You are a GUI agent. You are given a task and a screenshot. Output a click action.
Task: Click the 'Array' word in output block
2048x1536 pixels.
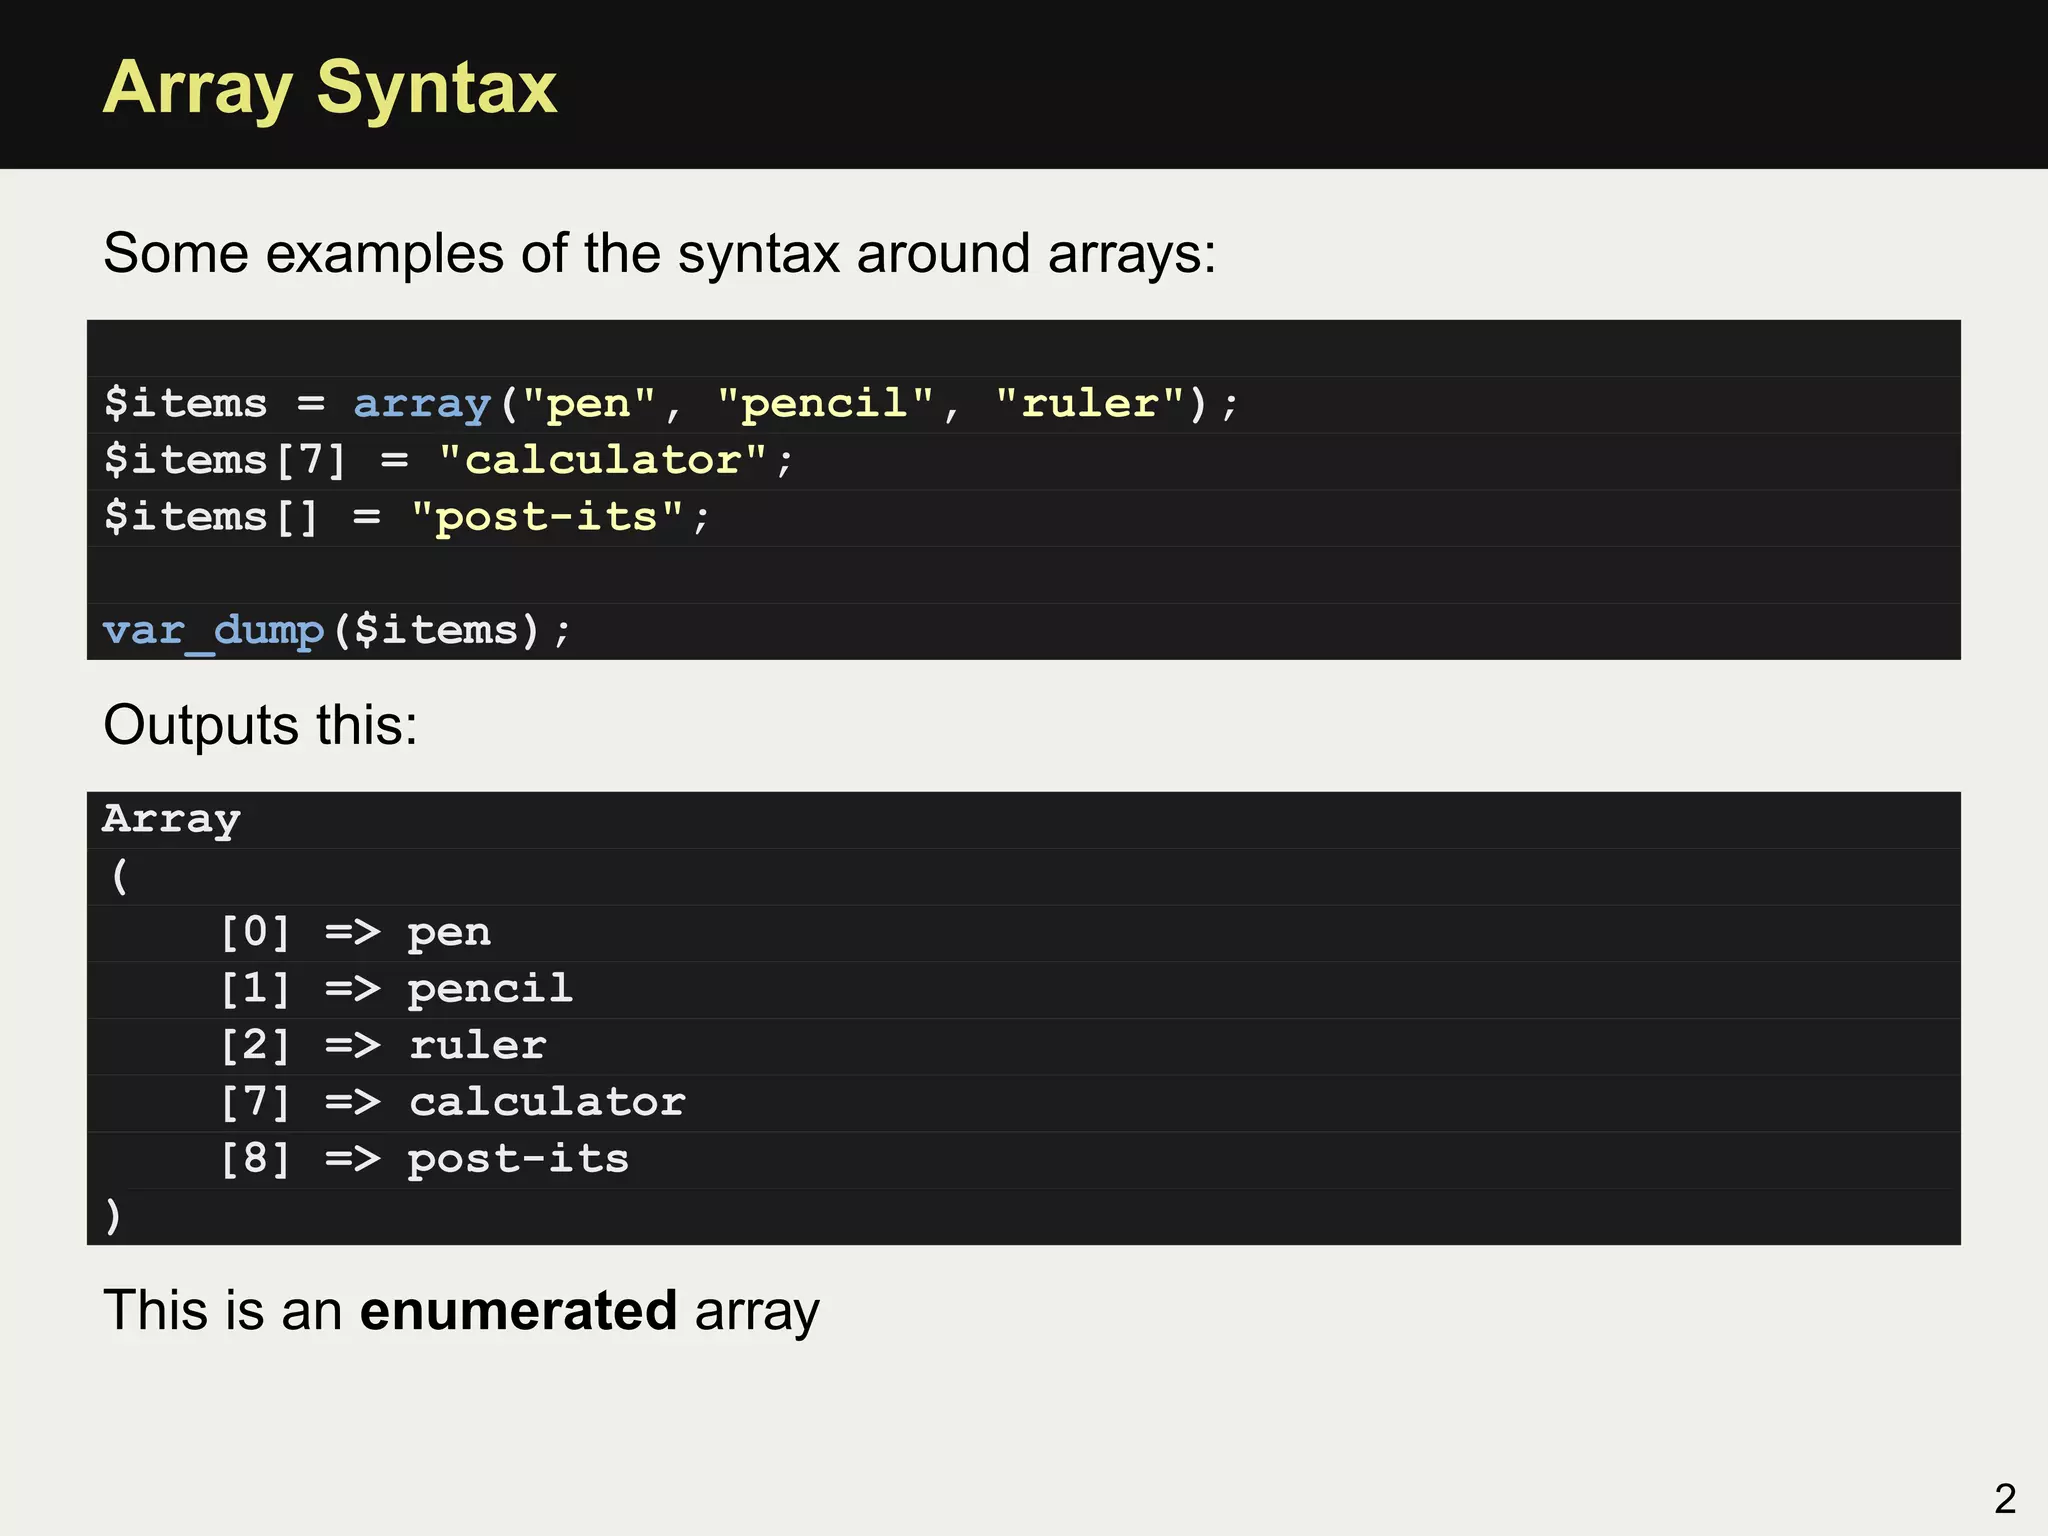(x=171, y=820)
